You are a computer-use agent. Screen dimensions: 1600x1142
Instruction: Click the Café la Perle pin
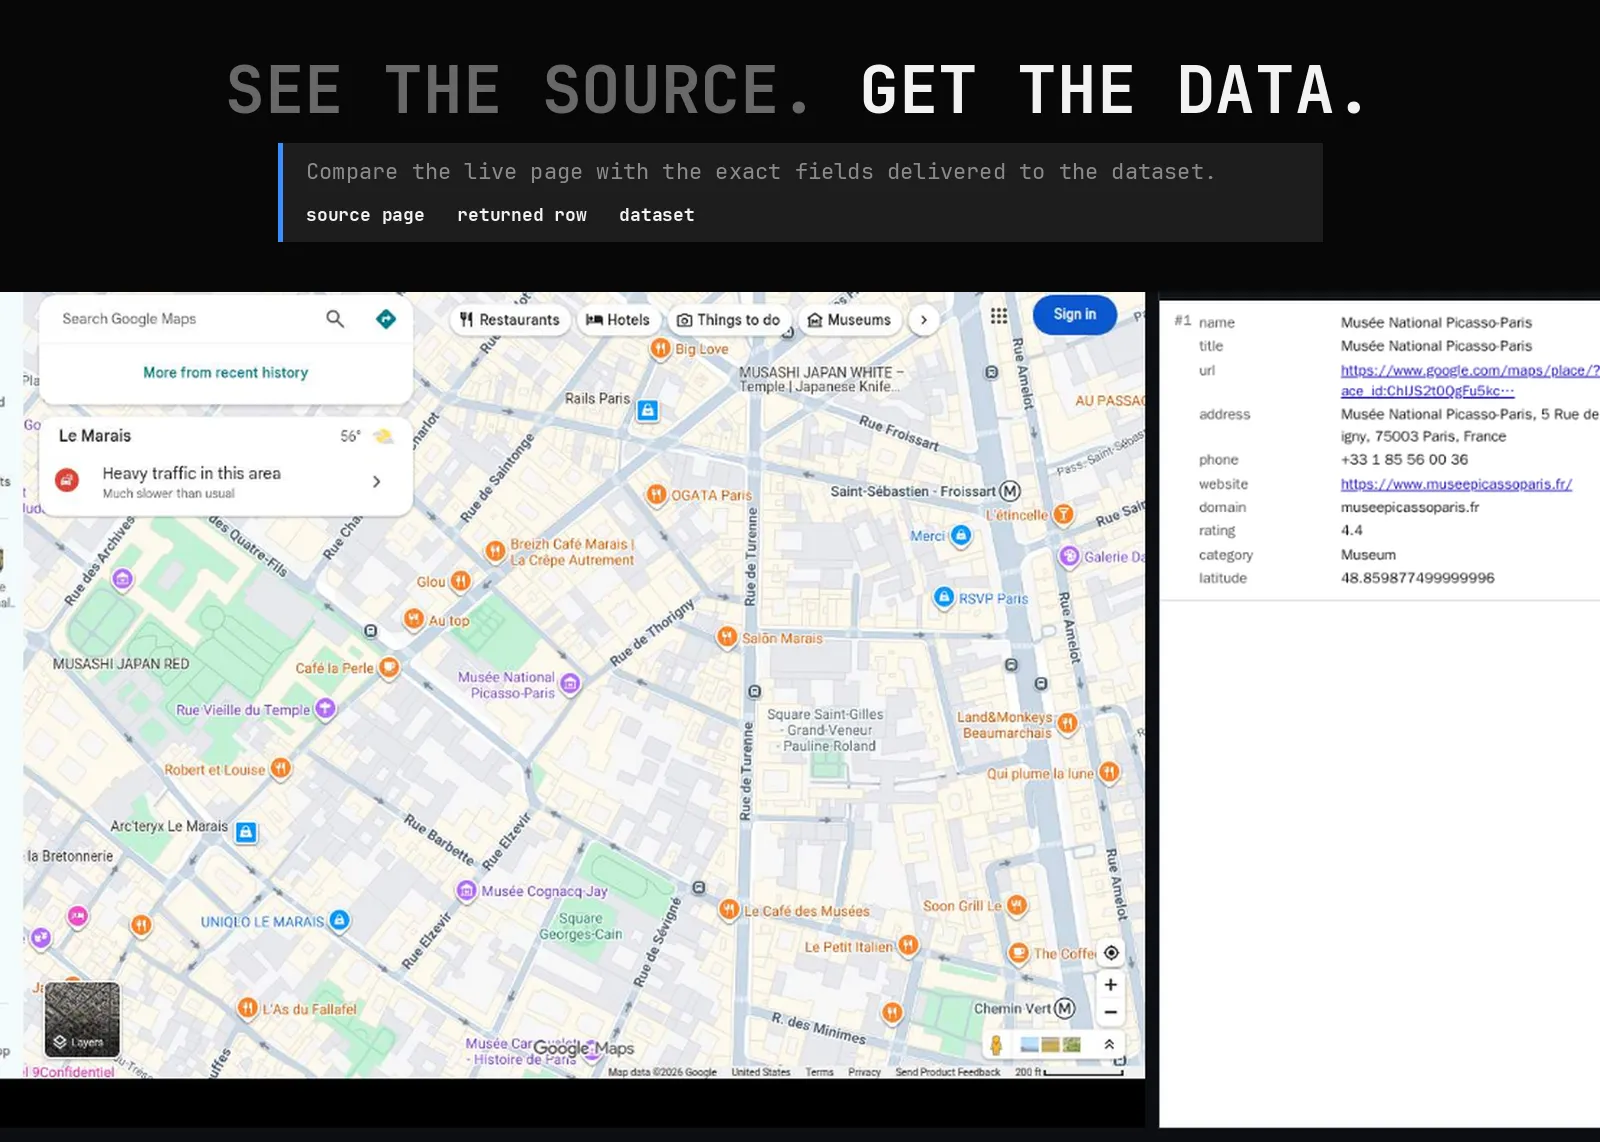389,667
